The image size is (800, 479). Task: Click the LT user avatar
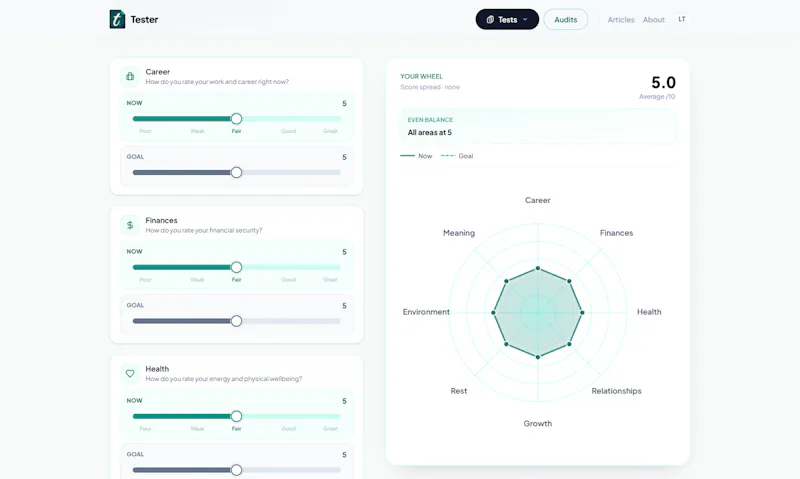tap(682, 19)
